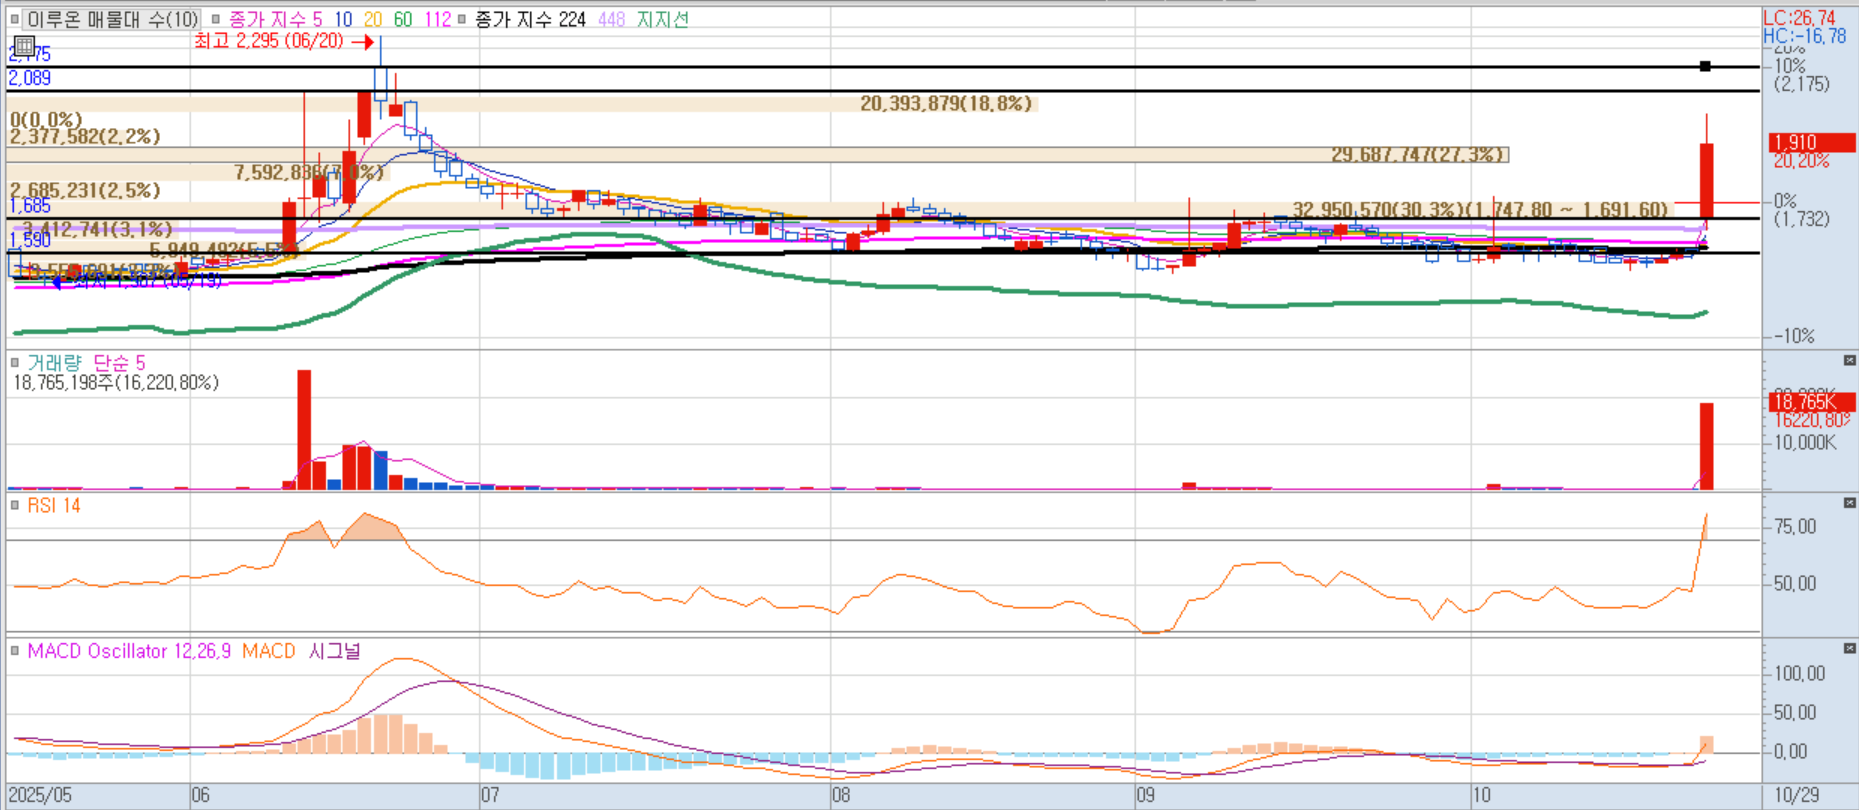Click the 종가 지수 224 label

point(530,19)
